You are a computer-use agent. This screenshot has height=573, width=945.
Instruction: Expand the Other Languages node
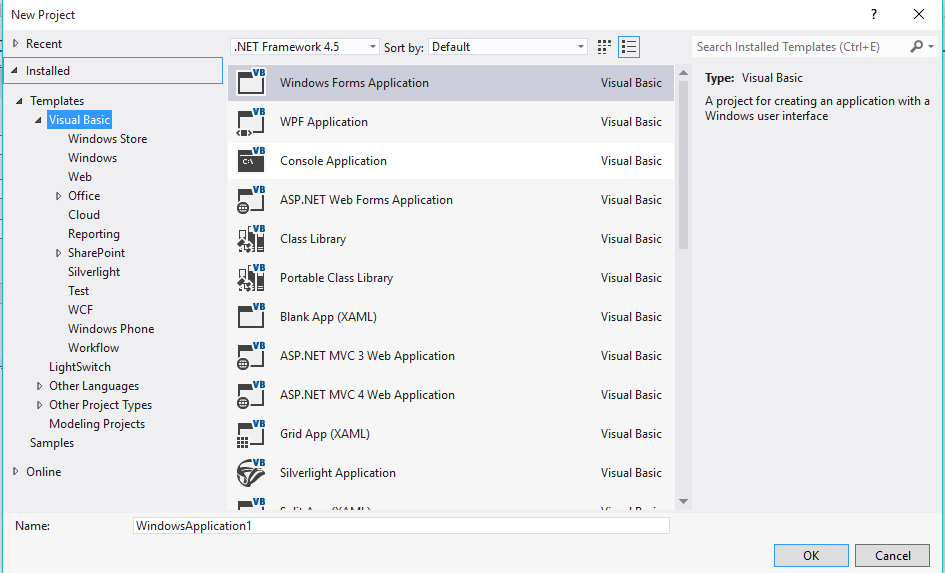click(40, 386)
